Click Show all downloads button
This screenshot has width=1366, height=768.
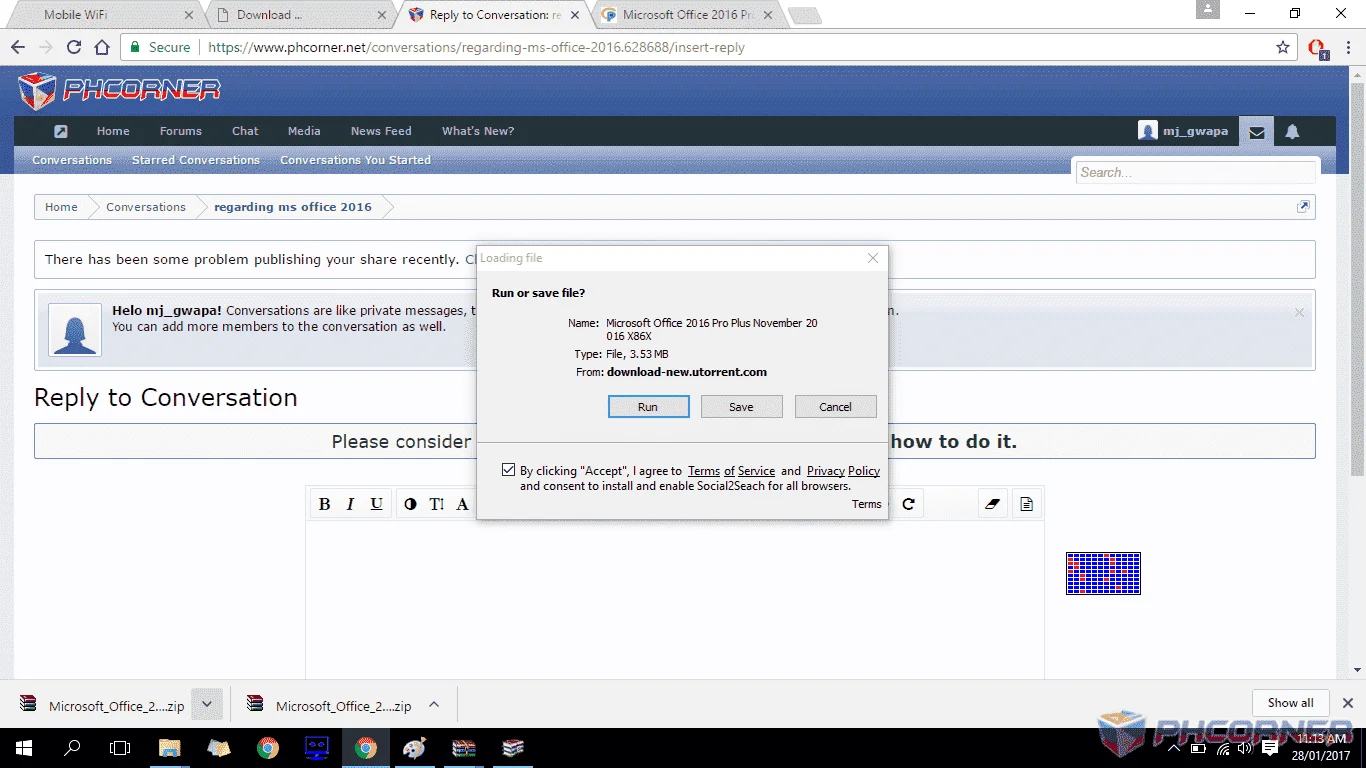click(1291, 703)
